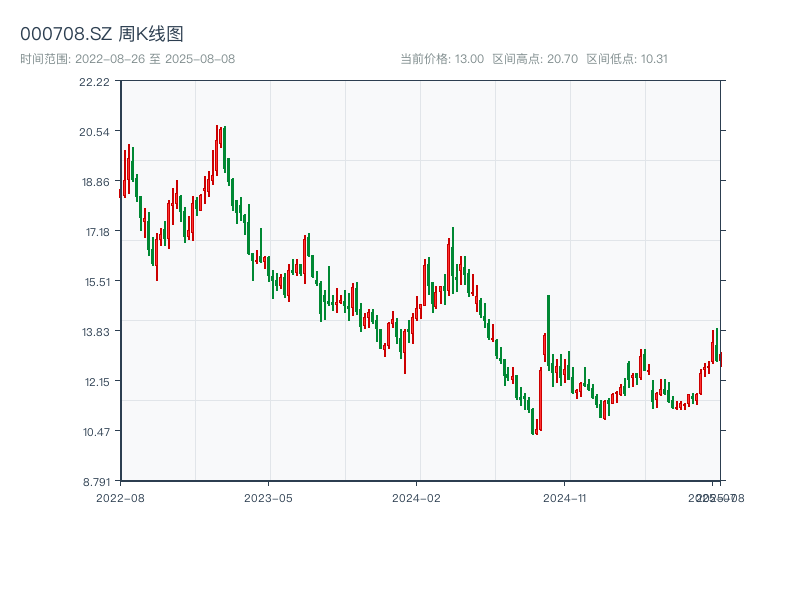This screenshot has height=600, width=800.
Task: Click y-axis value 8.791
Action: pyautogui.click(x=96, y=482)
